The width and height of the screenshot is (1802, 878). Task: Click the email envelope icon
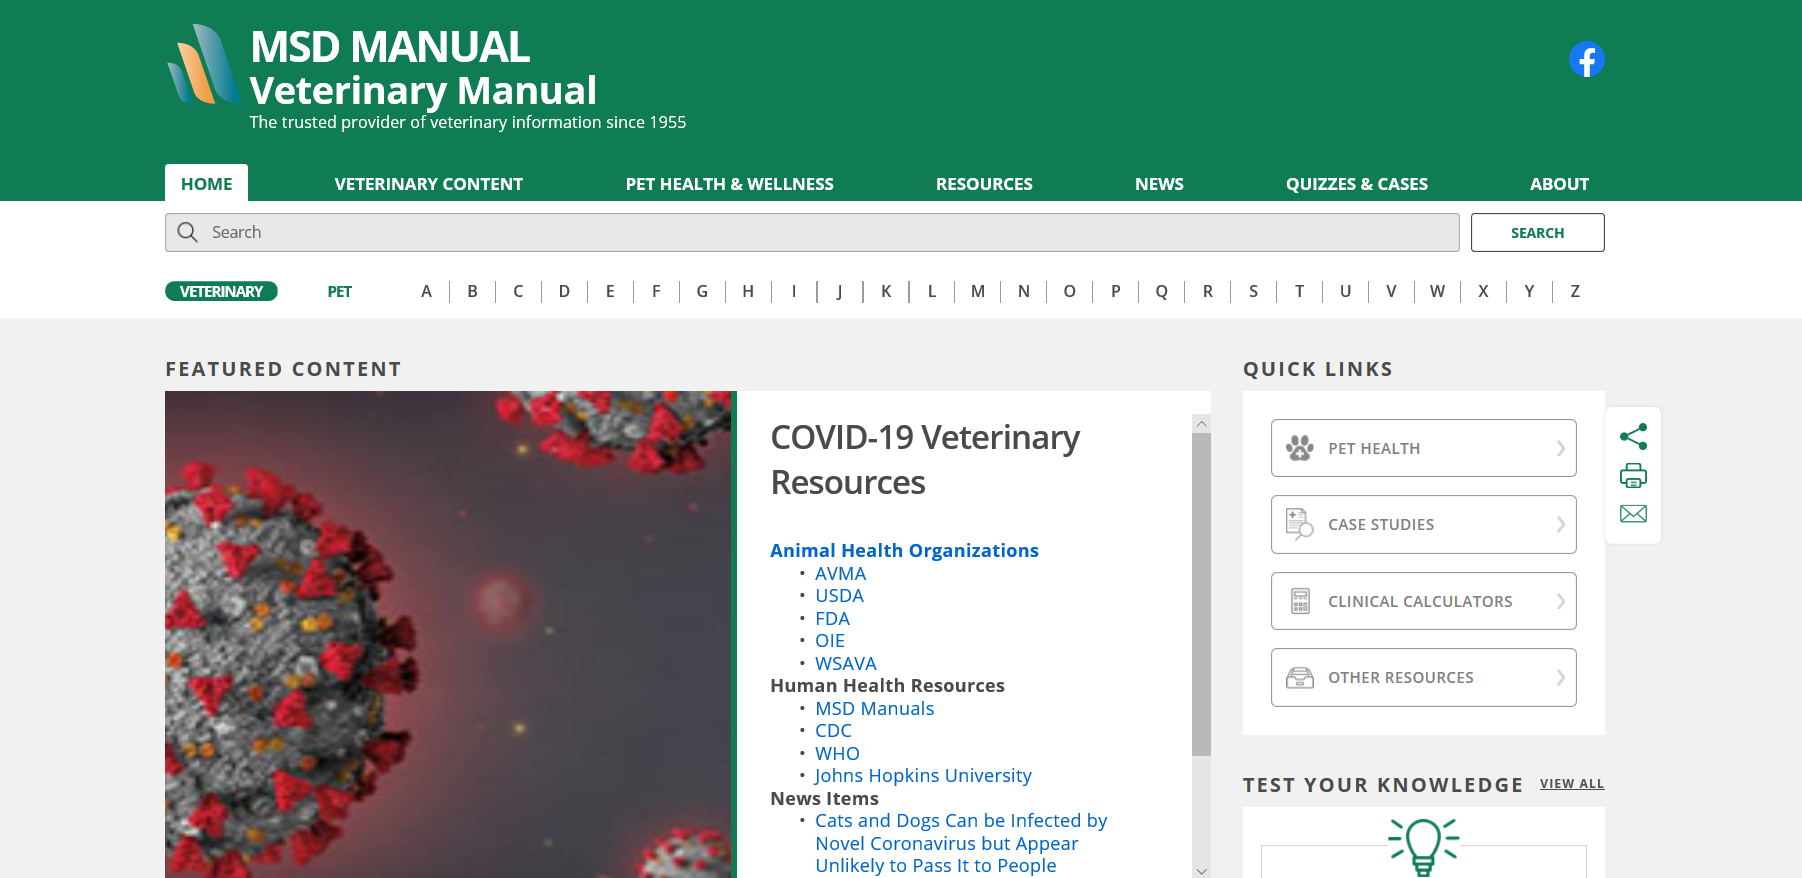point(1633,514)
